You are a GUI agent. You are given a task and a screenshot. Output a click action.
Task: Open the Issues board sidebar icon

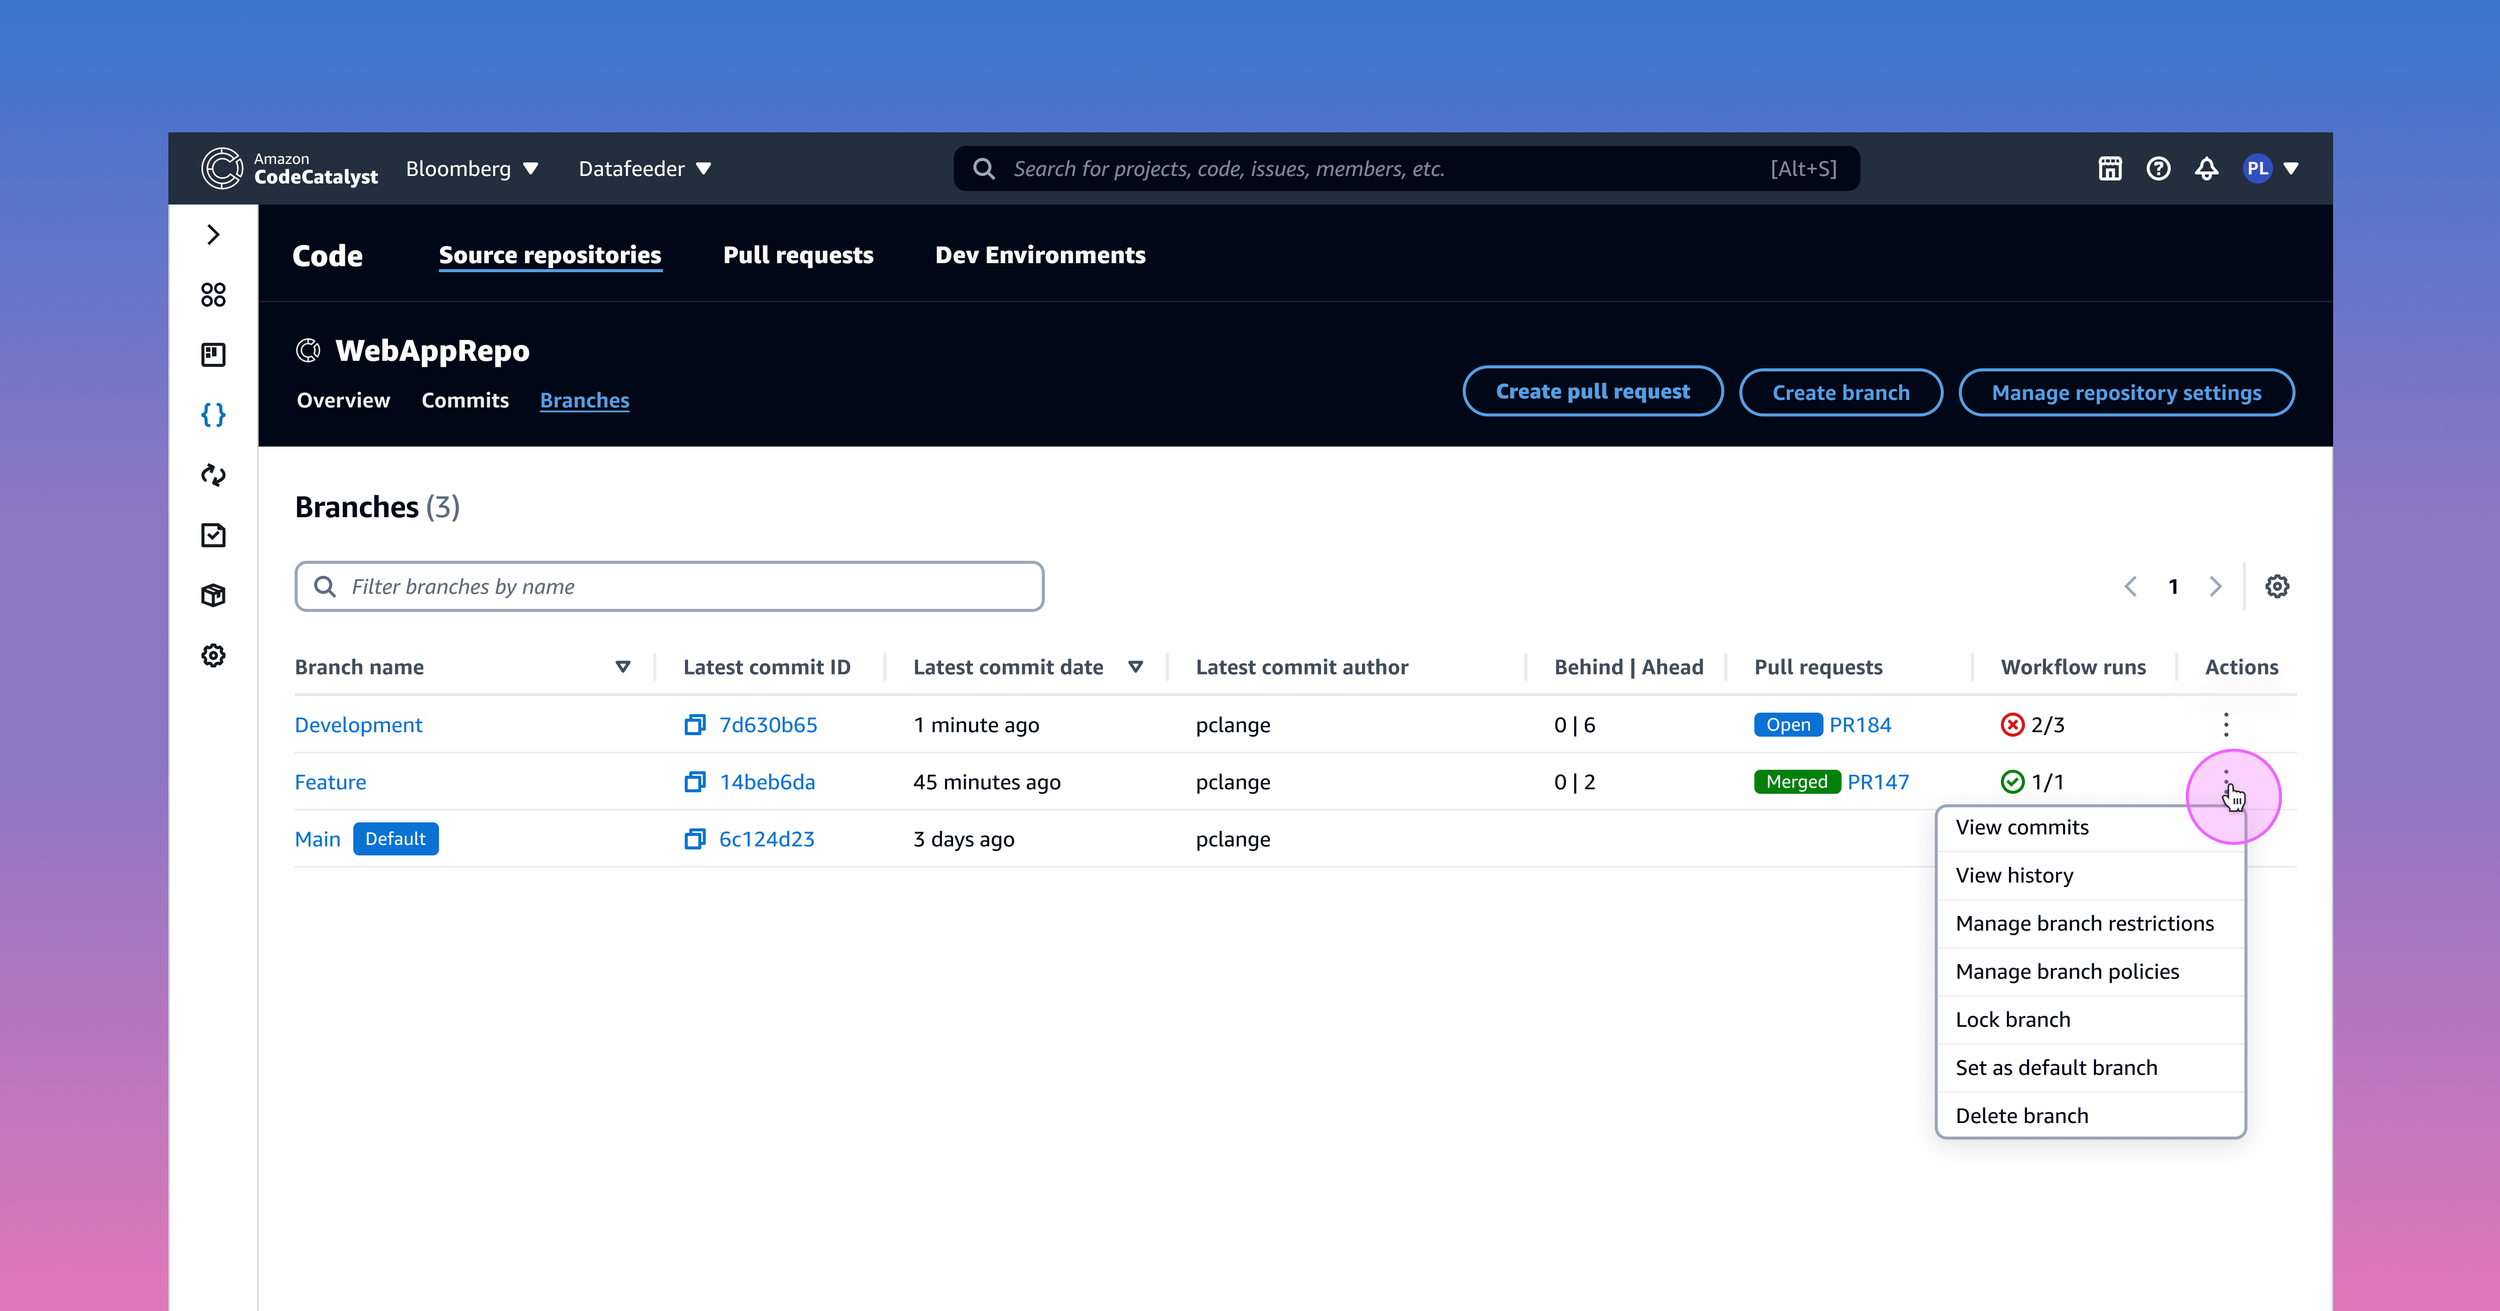[x=213, y=354]
